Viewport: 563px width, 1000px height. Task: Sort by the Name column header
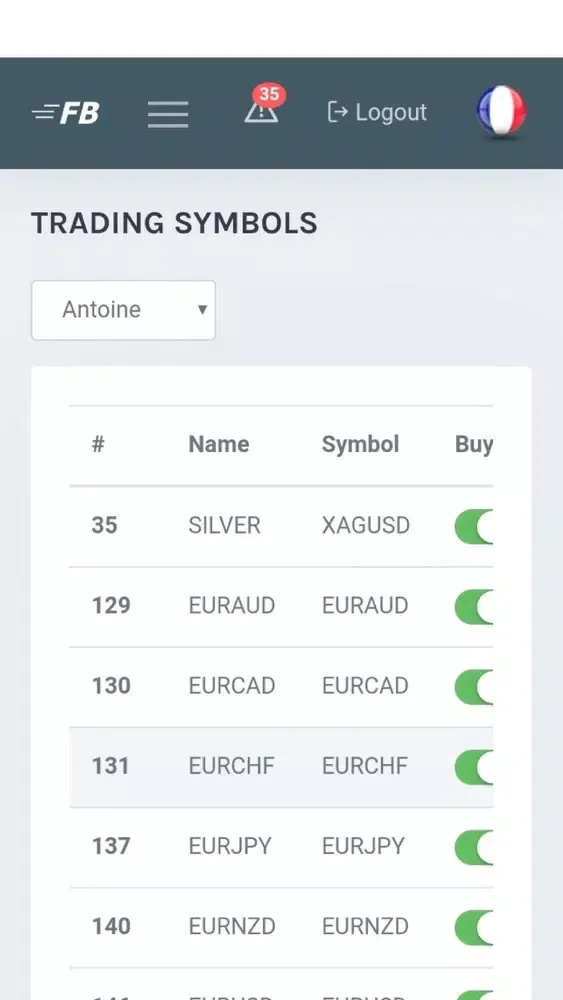pyautogui.click(x=219, y=445)
